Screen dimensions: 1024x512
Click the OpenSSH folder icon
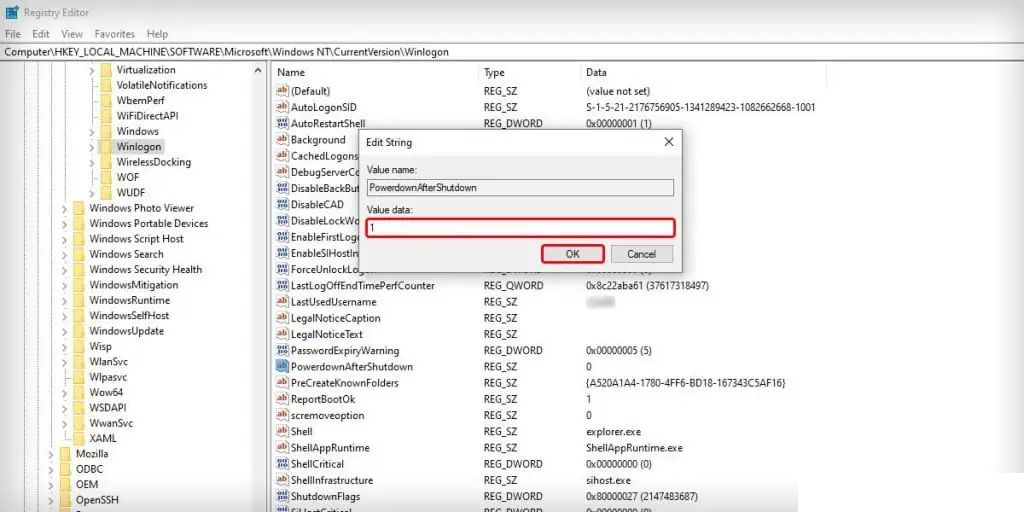tap(65, 500)
